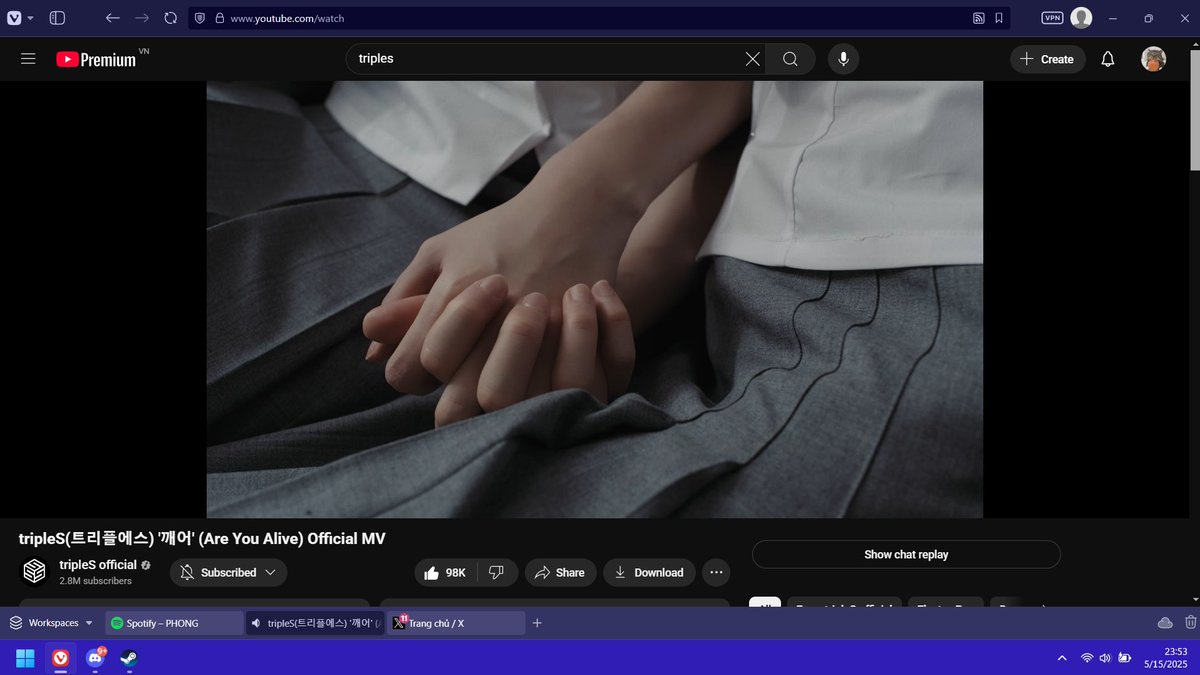
Task: Open the volume speaker tray icon
Action: tap(1105, 658)
